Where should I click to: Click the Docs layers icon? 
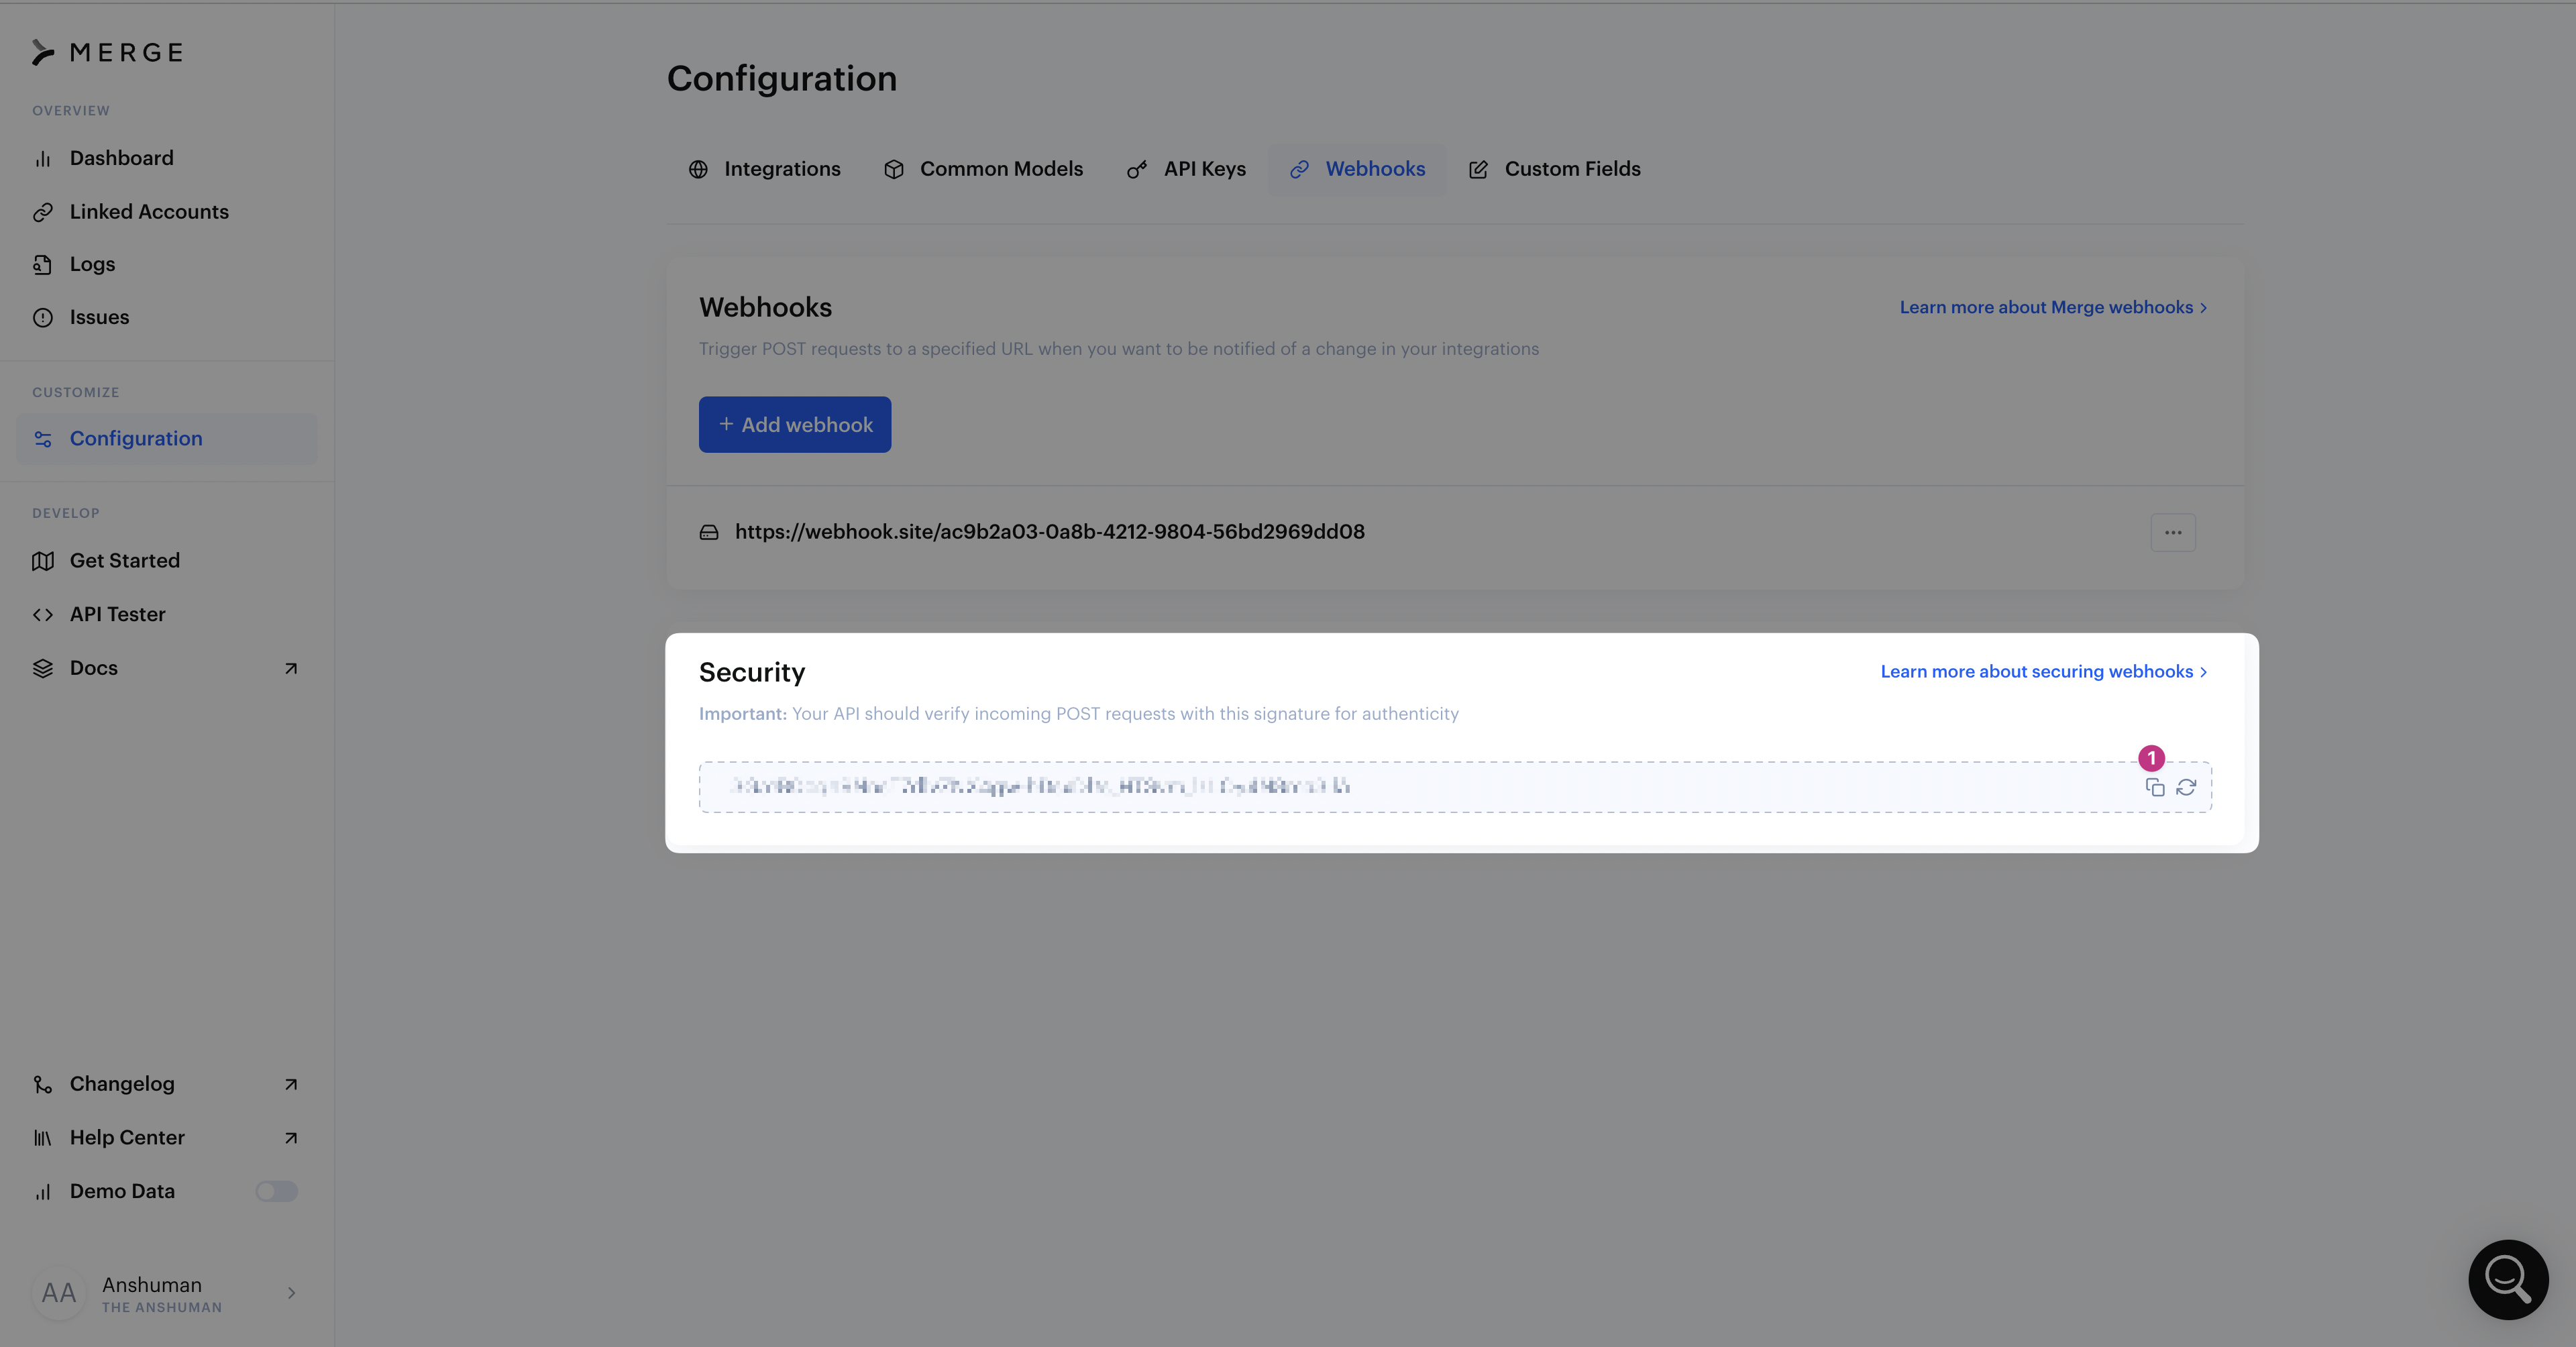(43, 669)
